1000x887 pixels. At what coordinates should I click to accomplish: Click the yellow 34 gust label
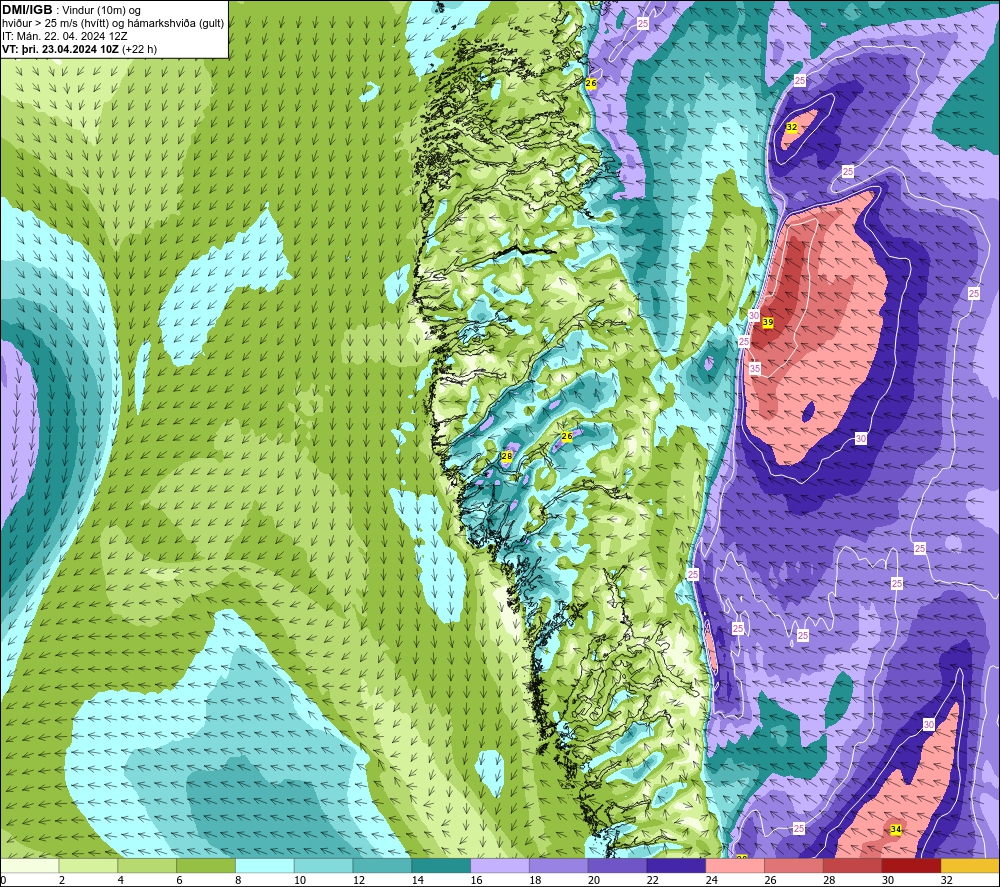[x=896, y=830]
